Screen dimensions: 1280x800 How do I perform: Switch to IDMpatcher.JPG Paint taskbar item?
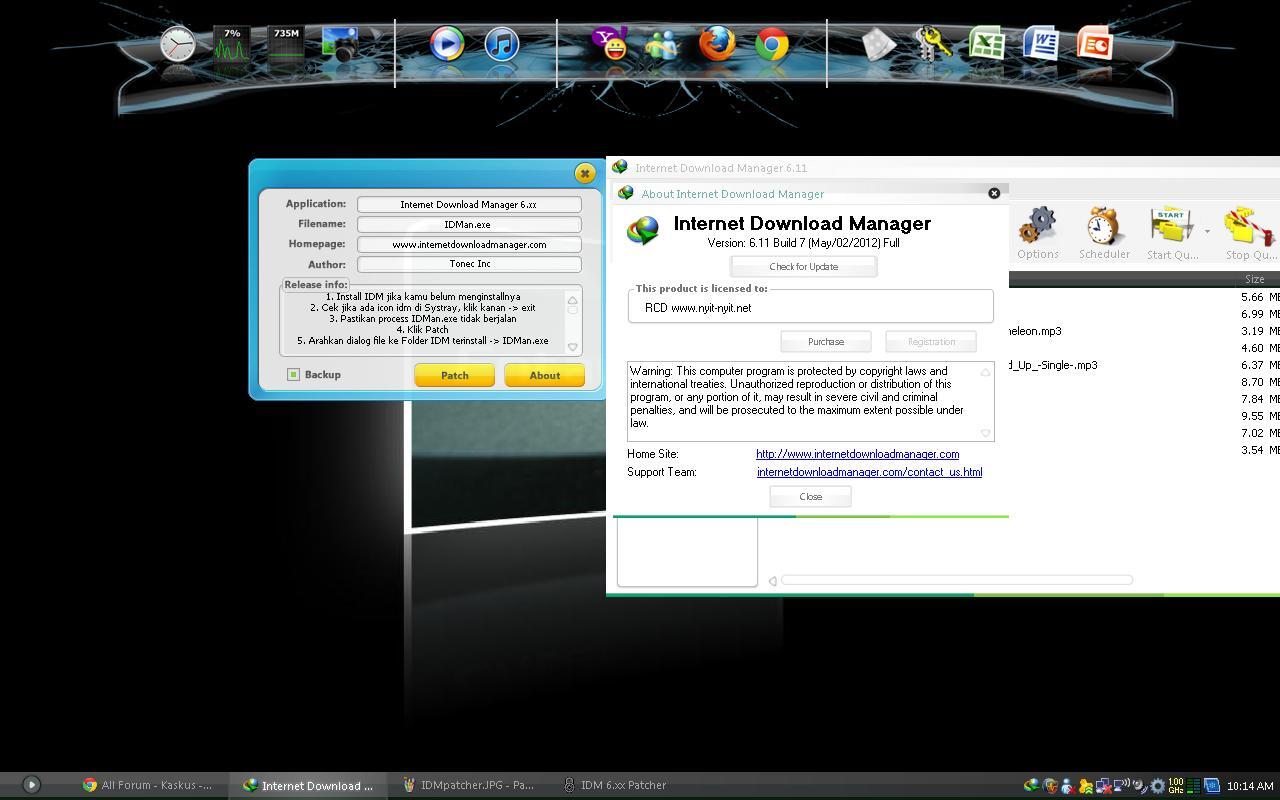(468, 785)
